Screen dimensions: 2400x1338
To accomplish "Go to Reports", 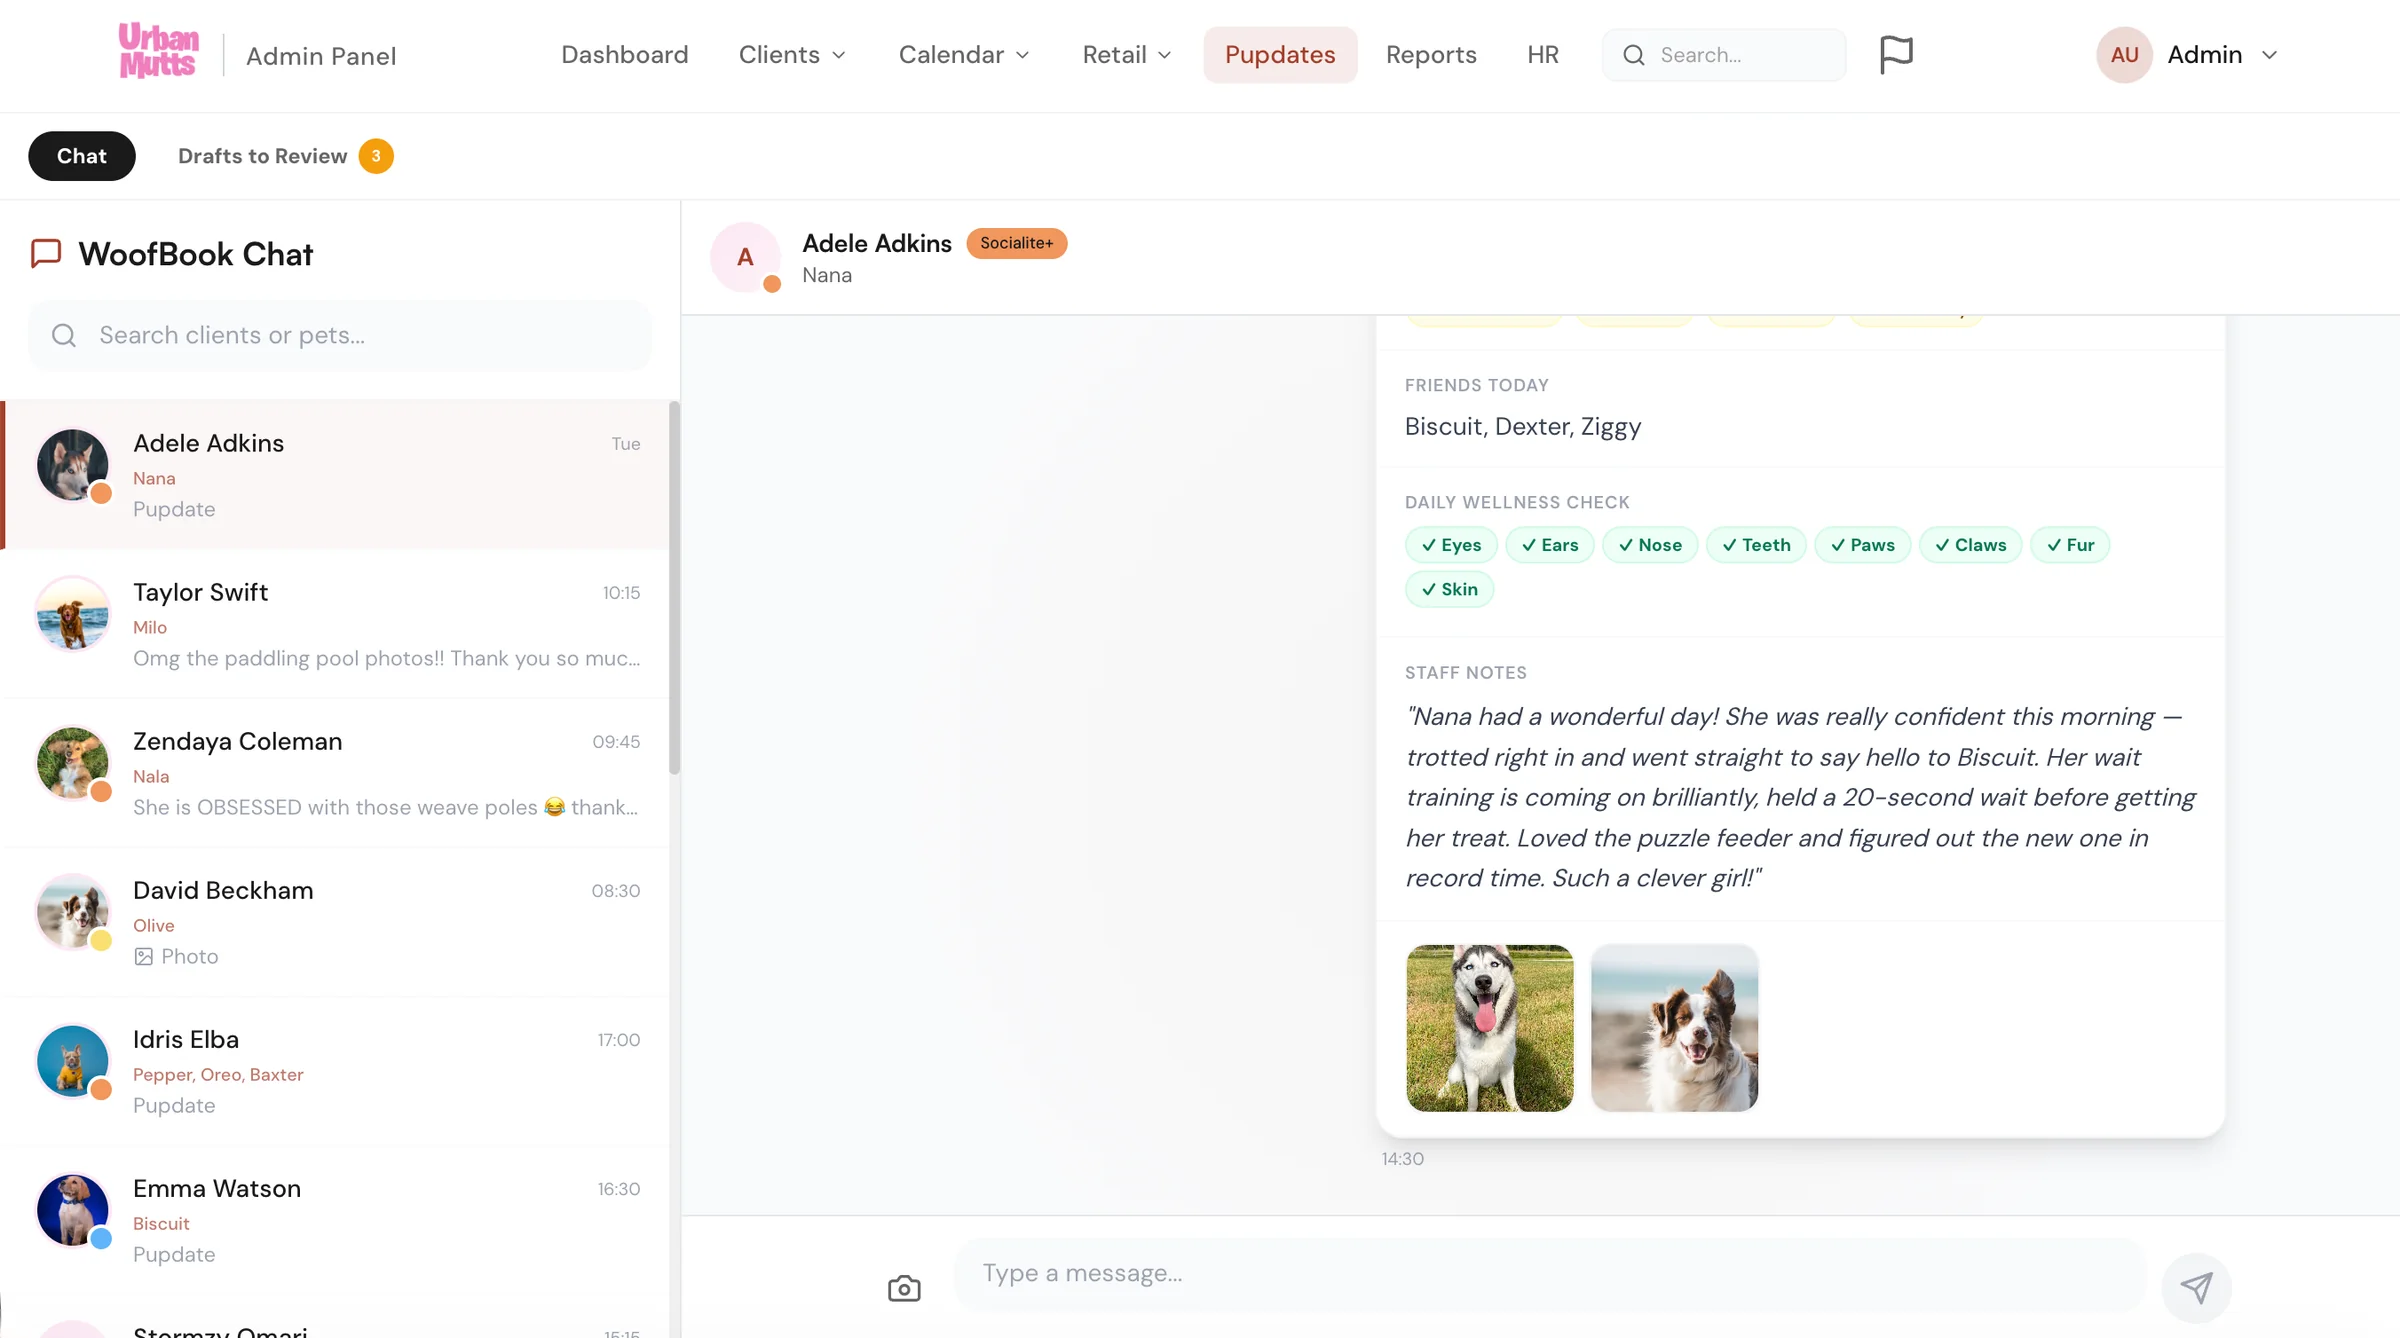I will [x=1431, y=55].
